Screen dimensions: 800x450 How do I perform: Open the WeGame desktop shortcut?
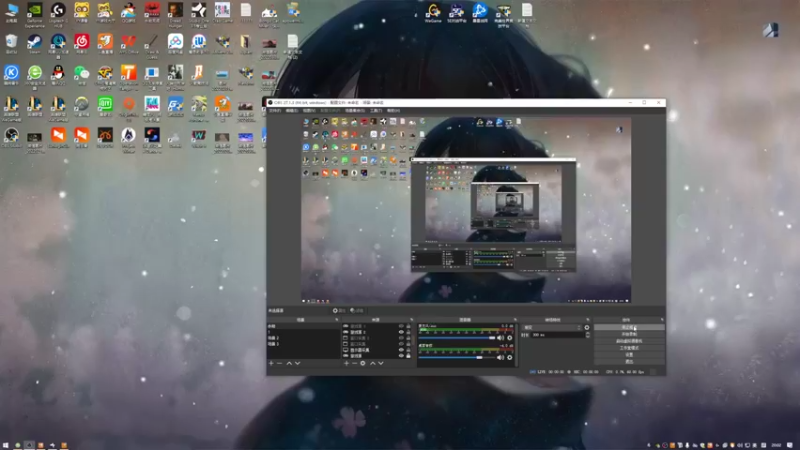(433, 12)
